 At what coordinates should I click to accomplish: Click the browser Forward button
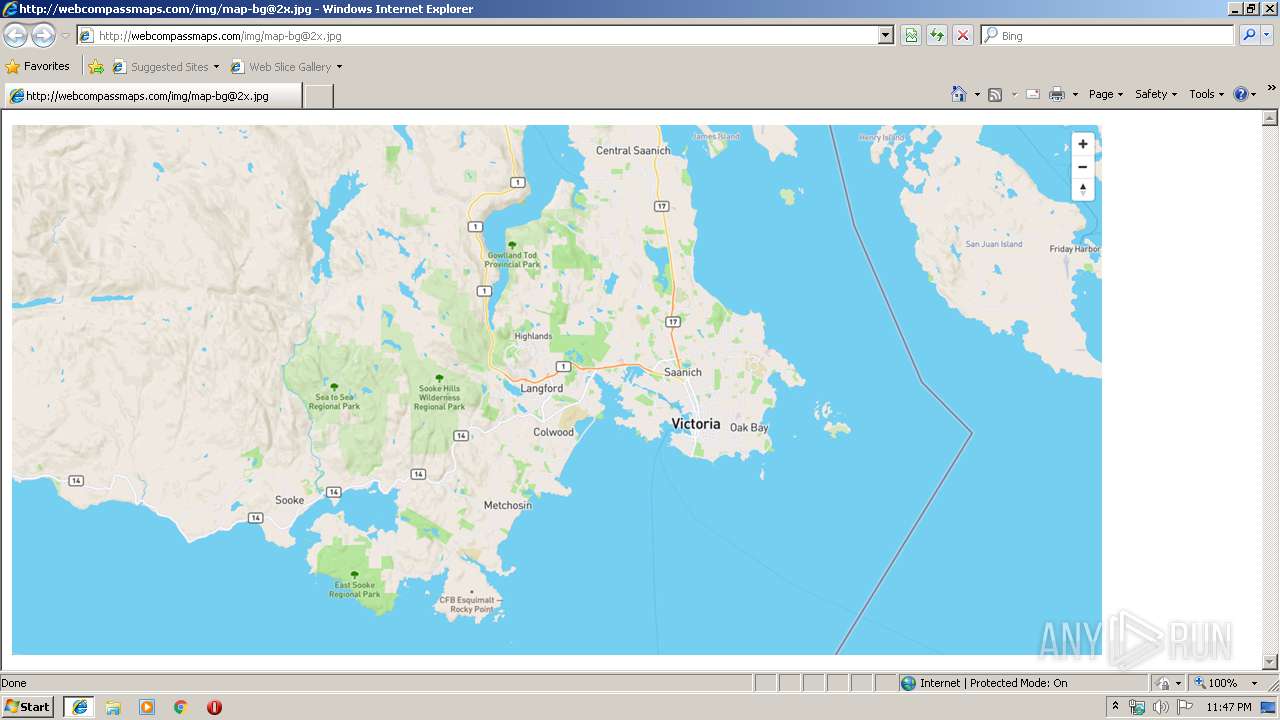click(43, 36)
